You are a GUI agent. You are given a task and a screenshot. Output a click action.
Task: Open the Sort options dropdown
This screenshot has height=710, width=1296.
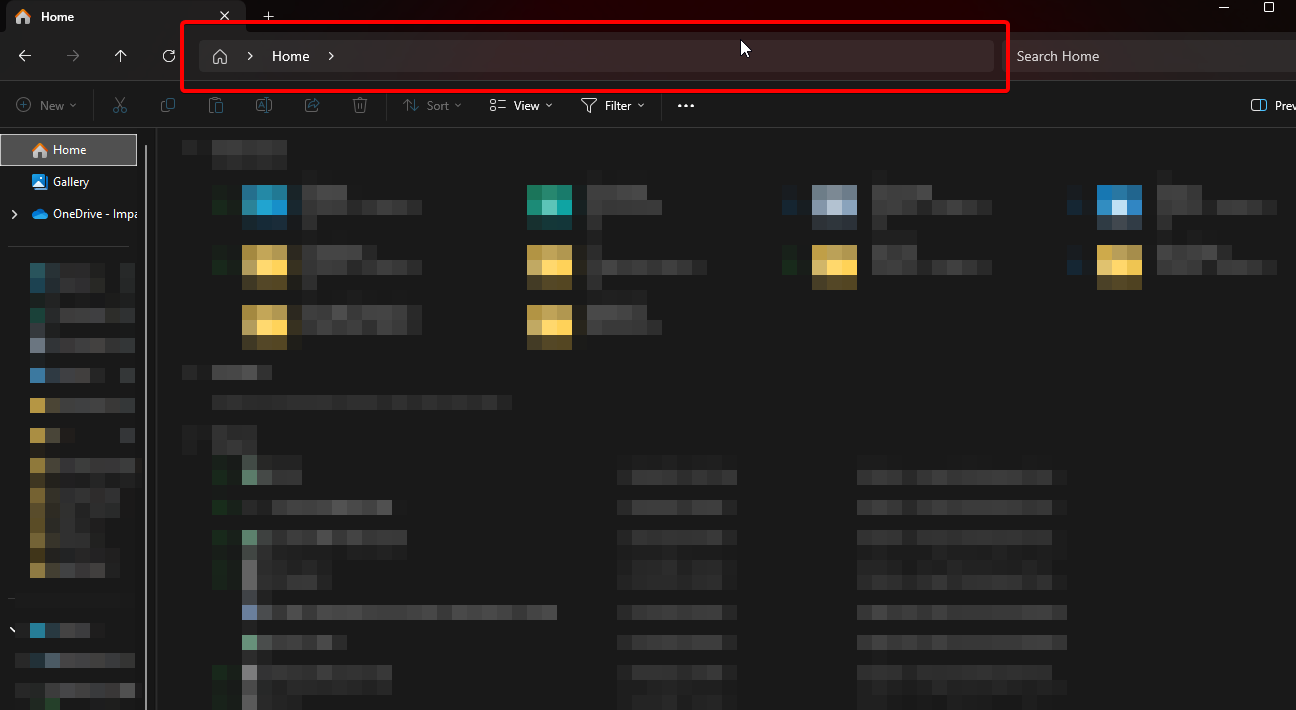[x=432, y=105]
